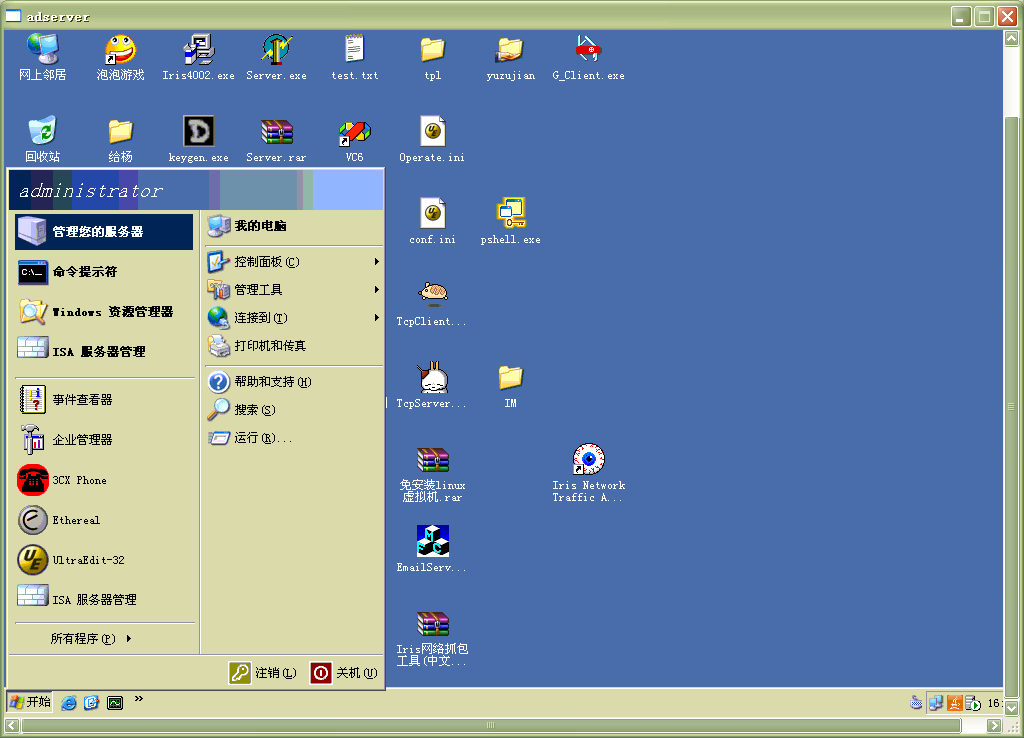Viewport: 1024px width, 738px height.
Task: Open 3CX Phone from the Start menu
Action: (x=79, y=480)
